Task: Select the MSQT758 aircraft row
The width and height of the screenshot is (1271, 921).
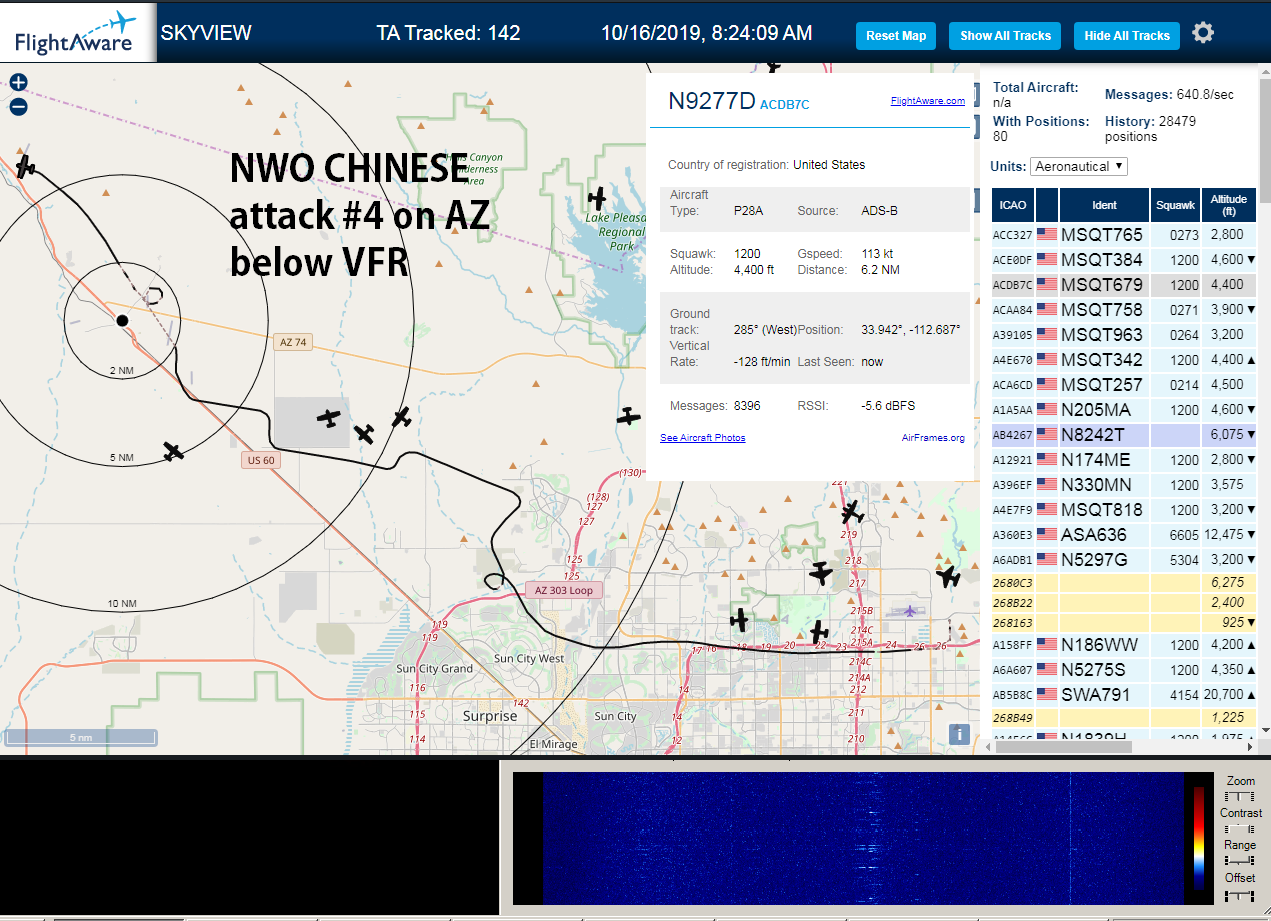Action: tap(1124, 310)
